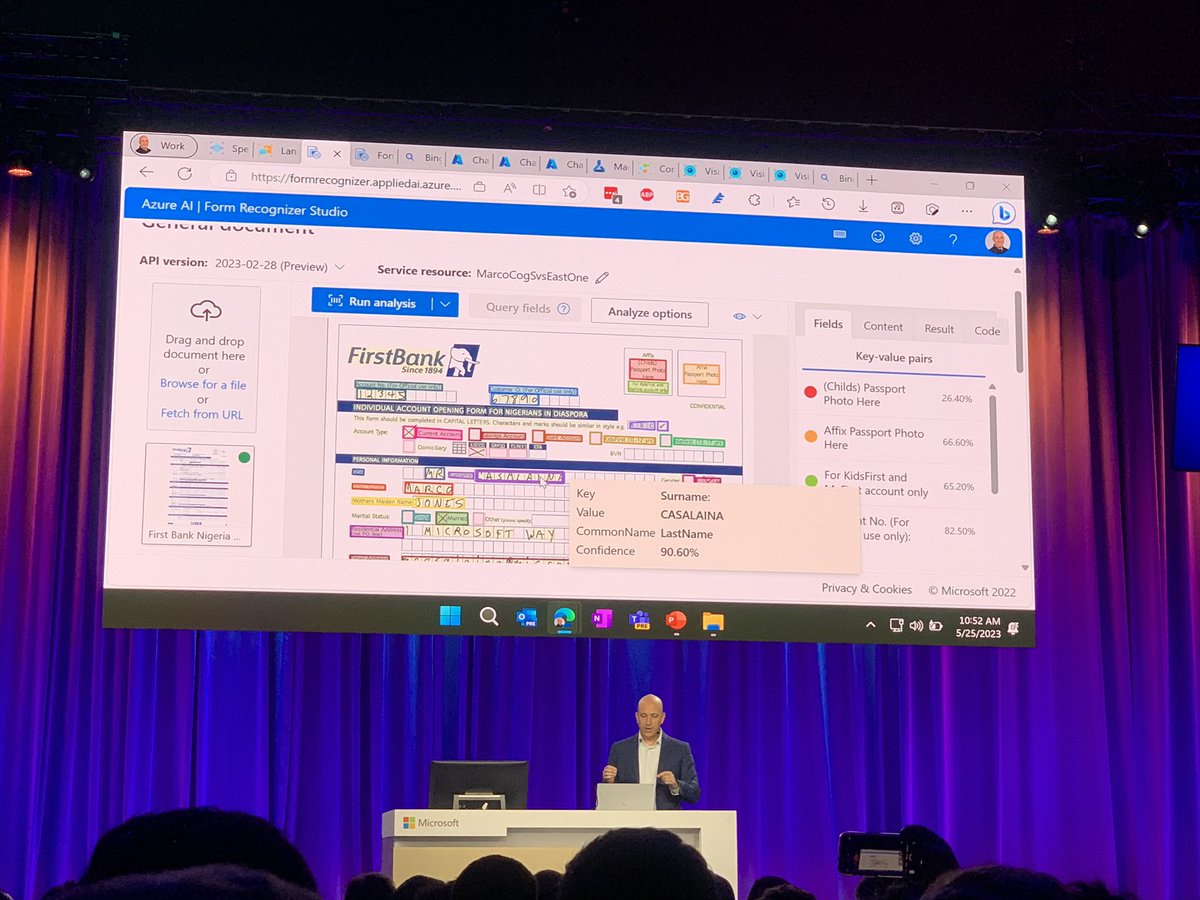Edit service resource with pencil icon

pos(601,278)
